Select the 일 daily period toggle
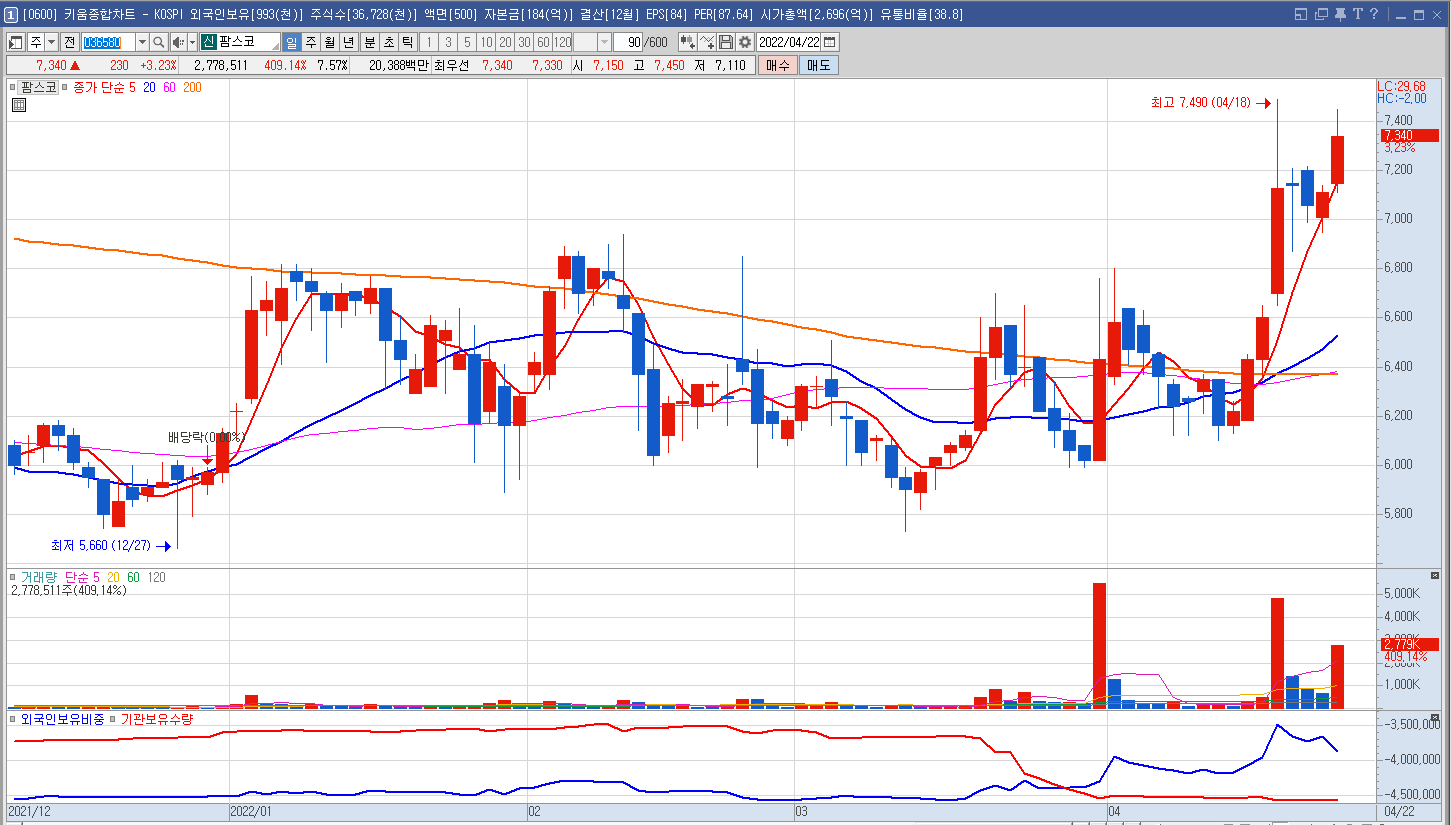This screenshot has height=825, width=1451. pyautogui.click(x=291, y=42)
